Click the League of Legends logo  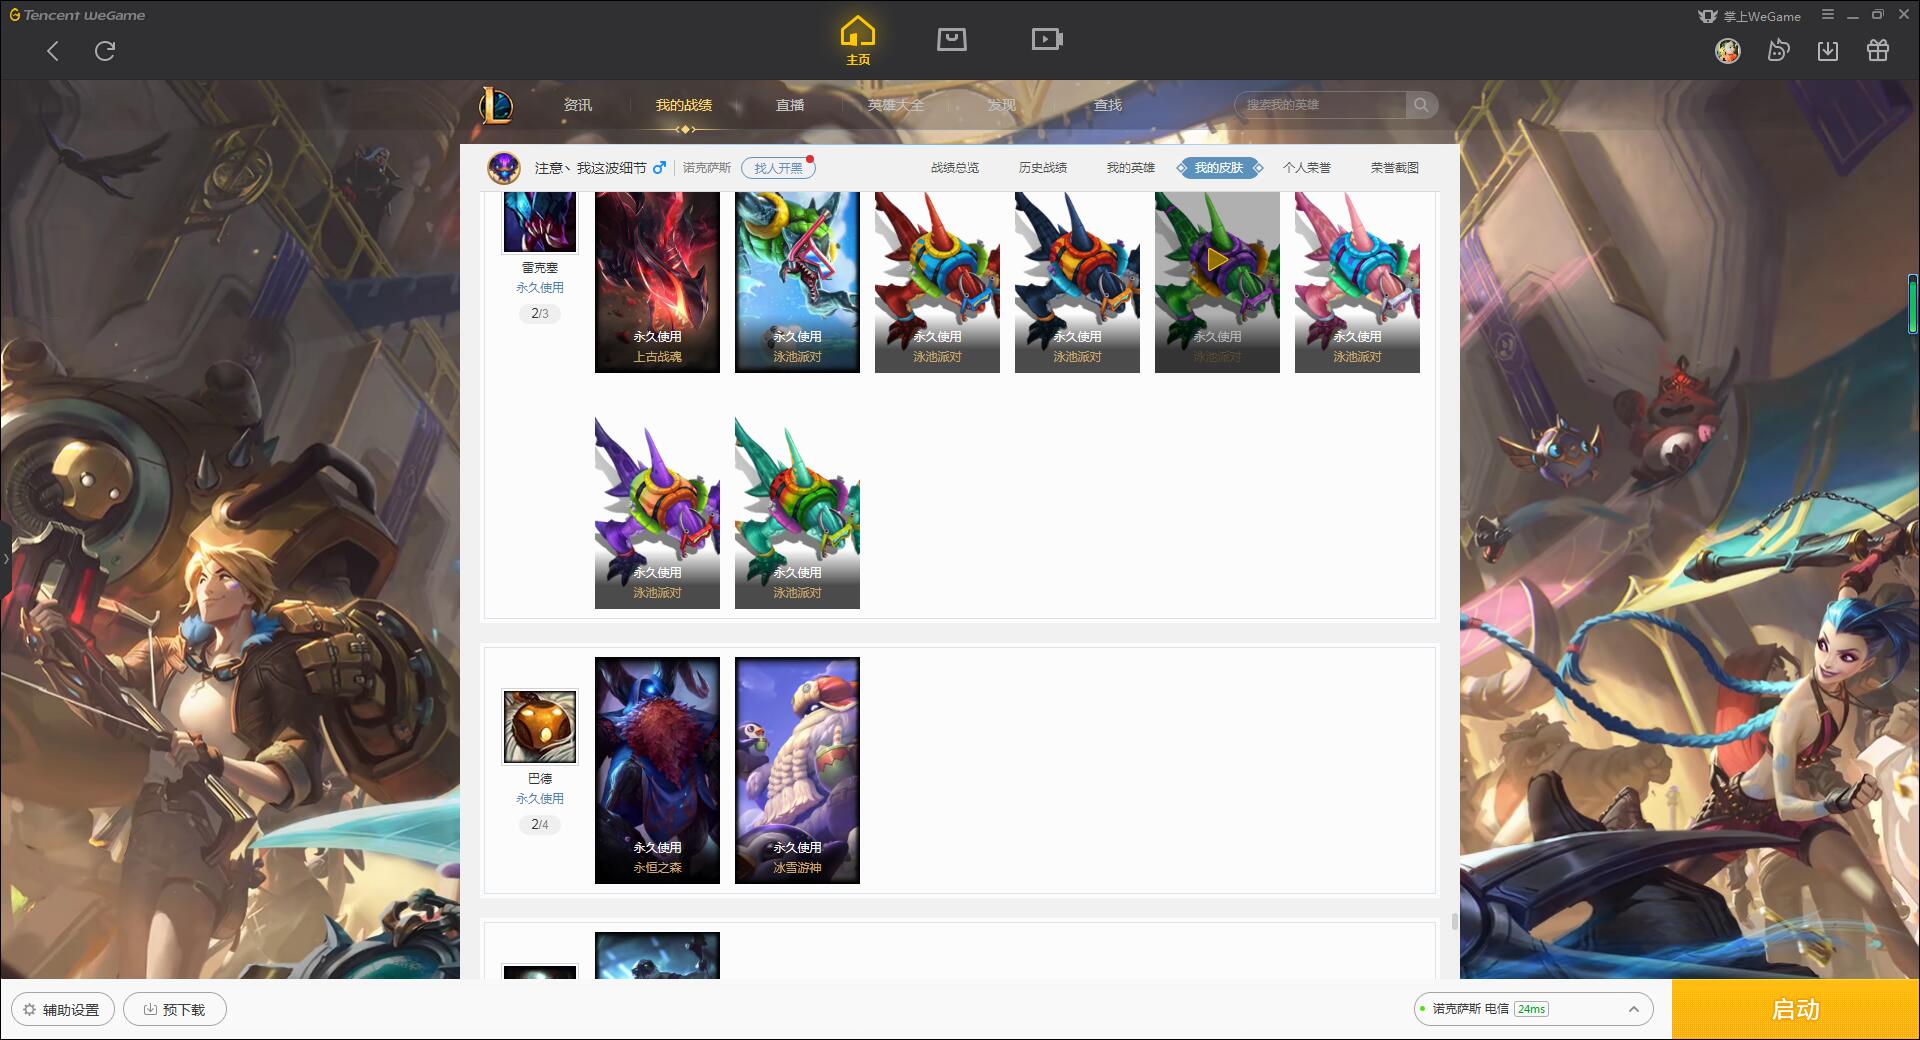pos(497,105)
